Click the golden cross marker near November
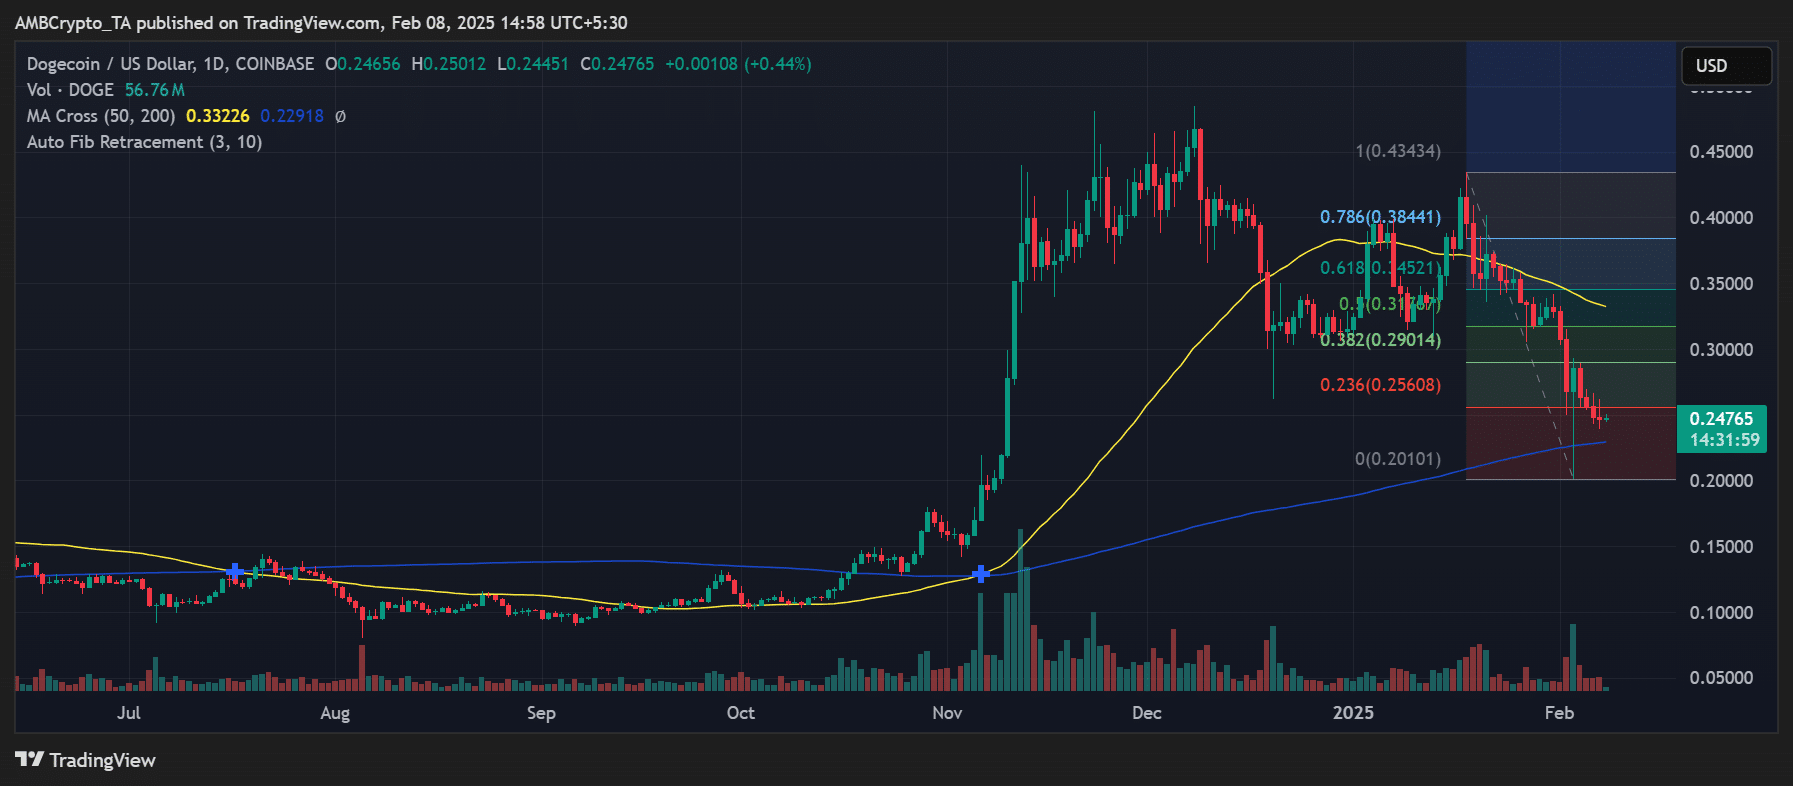 [x=981, y=574]
